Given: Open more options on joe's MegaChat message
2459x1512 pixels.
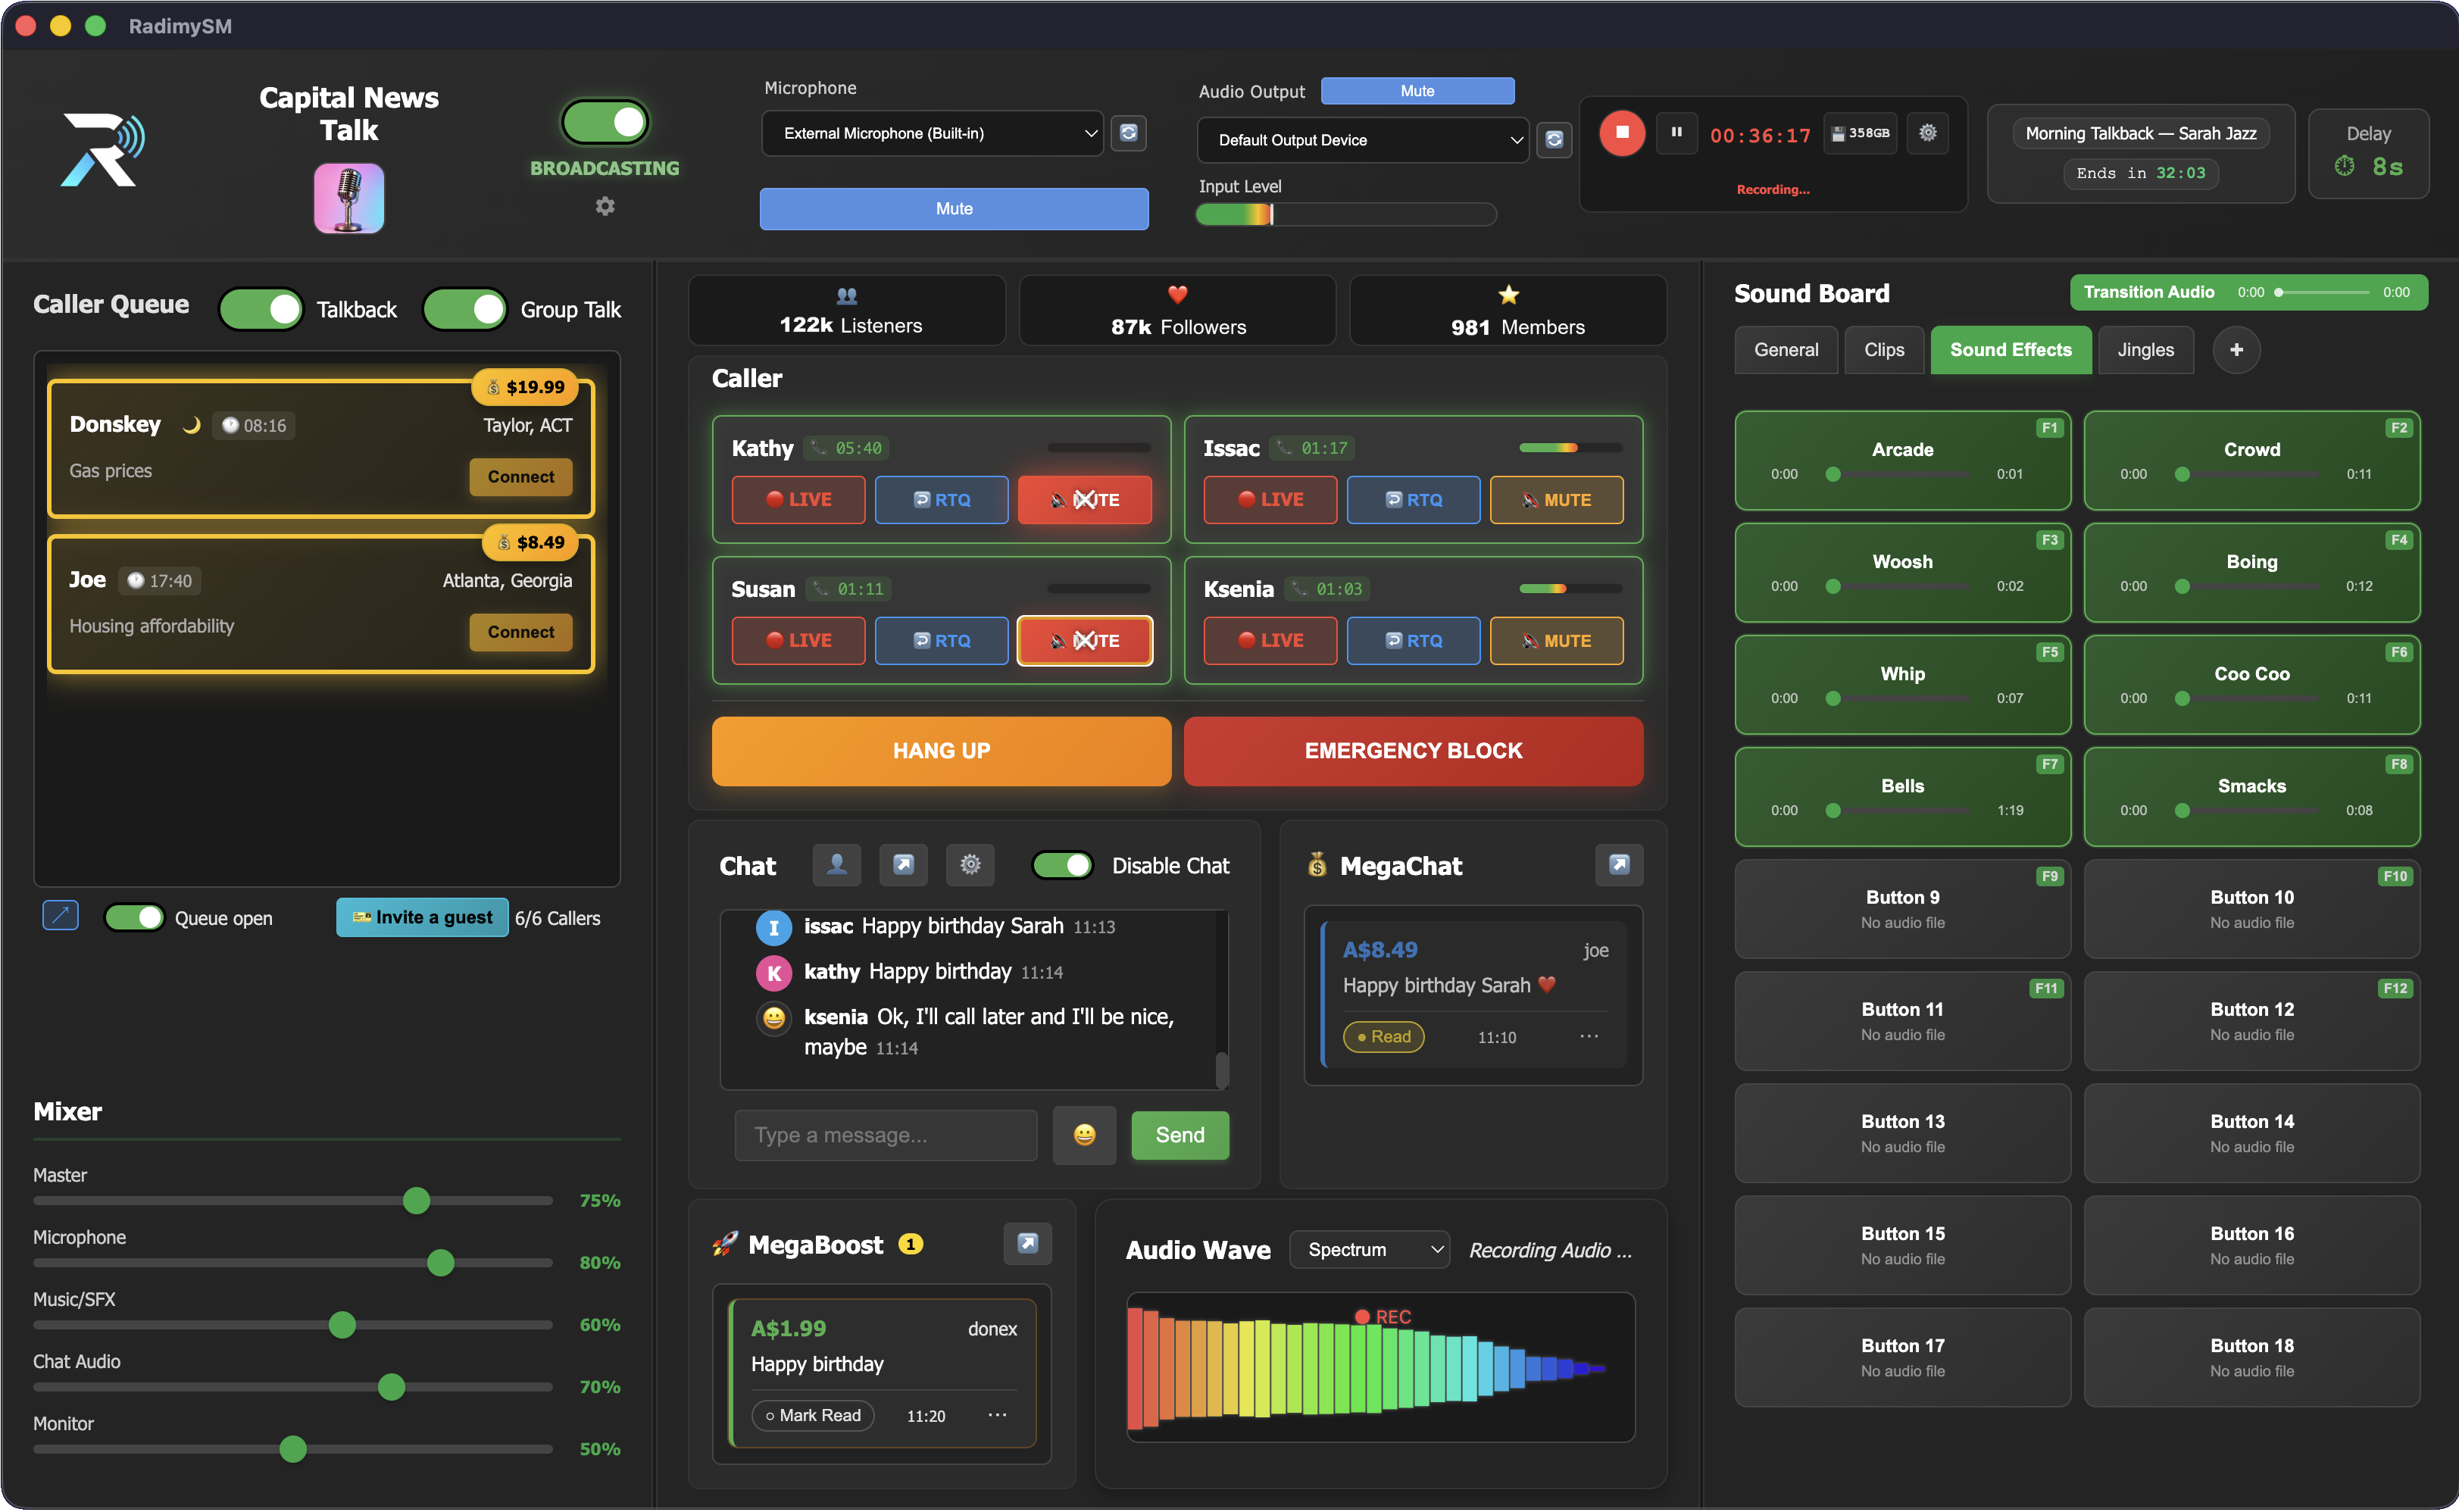Looking at the screenshot, I should (1589, 1036).
